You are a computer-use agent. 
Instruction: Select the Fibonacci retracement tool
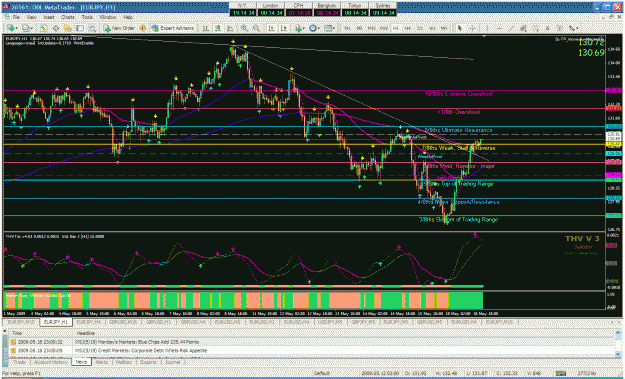point(535,28)
